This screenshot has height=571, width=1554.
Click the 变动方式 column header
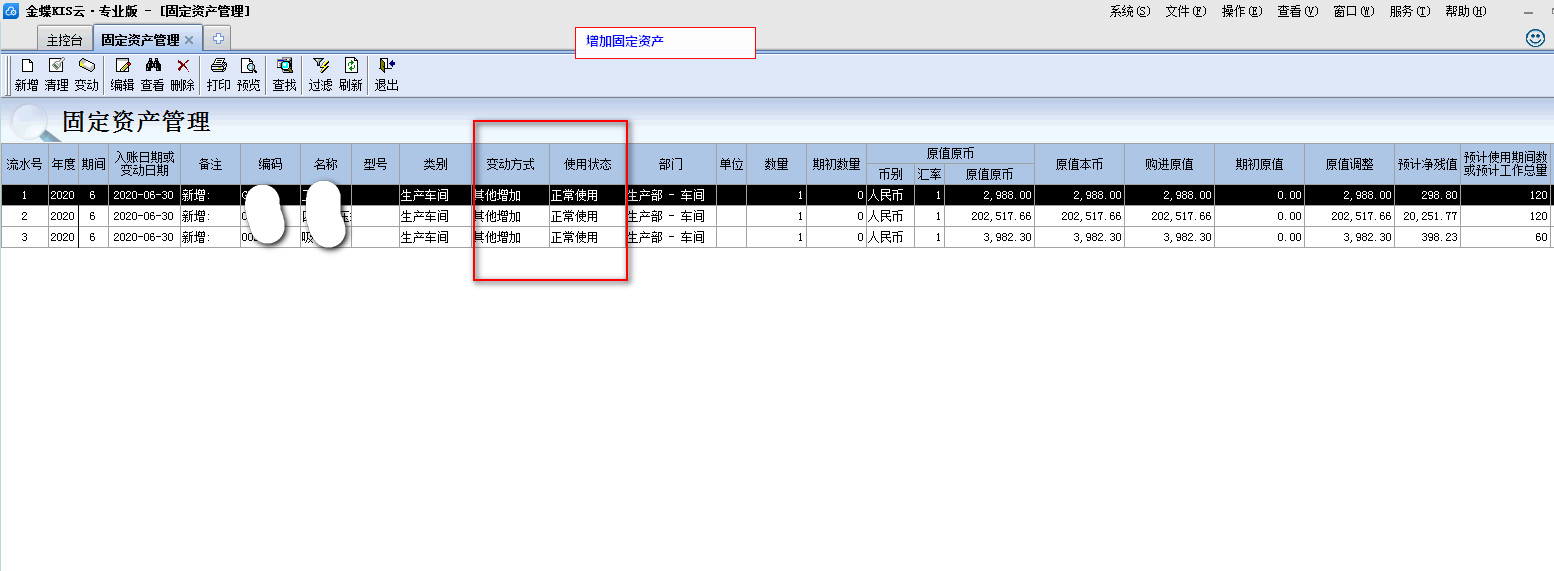click(511, 164)
